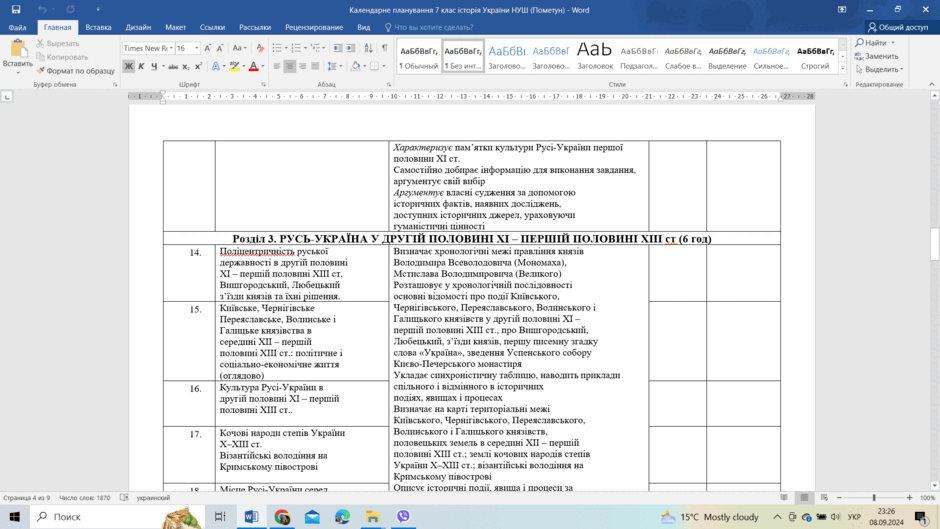
Task: Increase paragraph indent
Action: [x=351, y=48]
